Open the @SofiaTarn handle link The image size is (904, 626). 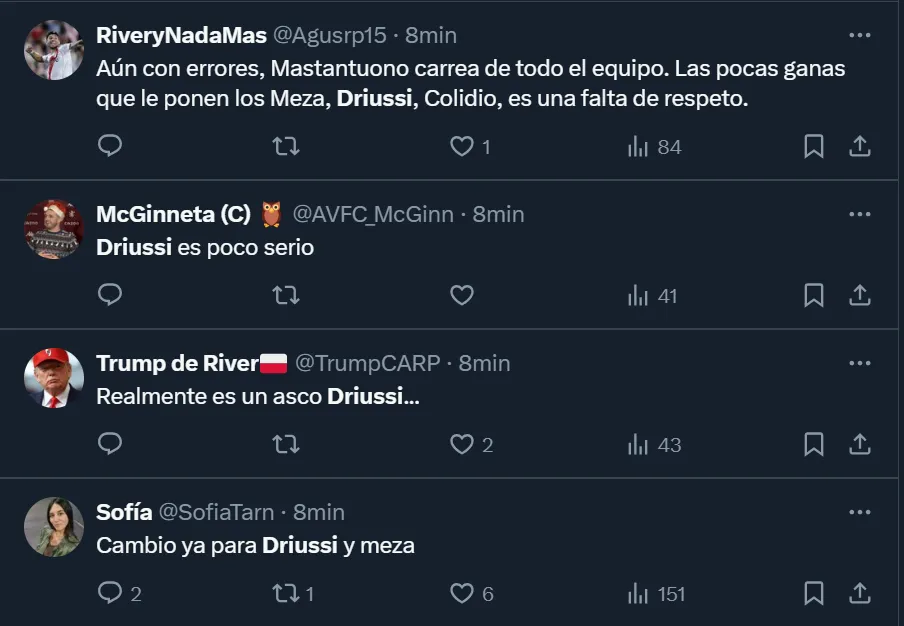[x=216, y=512]
